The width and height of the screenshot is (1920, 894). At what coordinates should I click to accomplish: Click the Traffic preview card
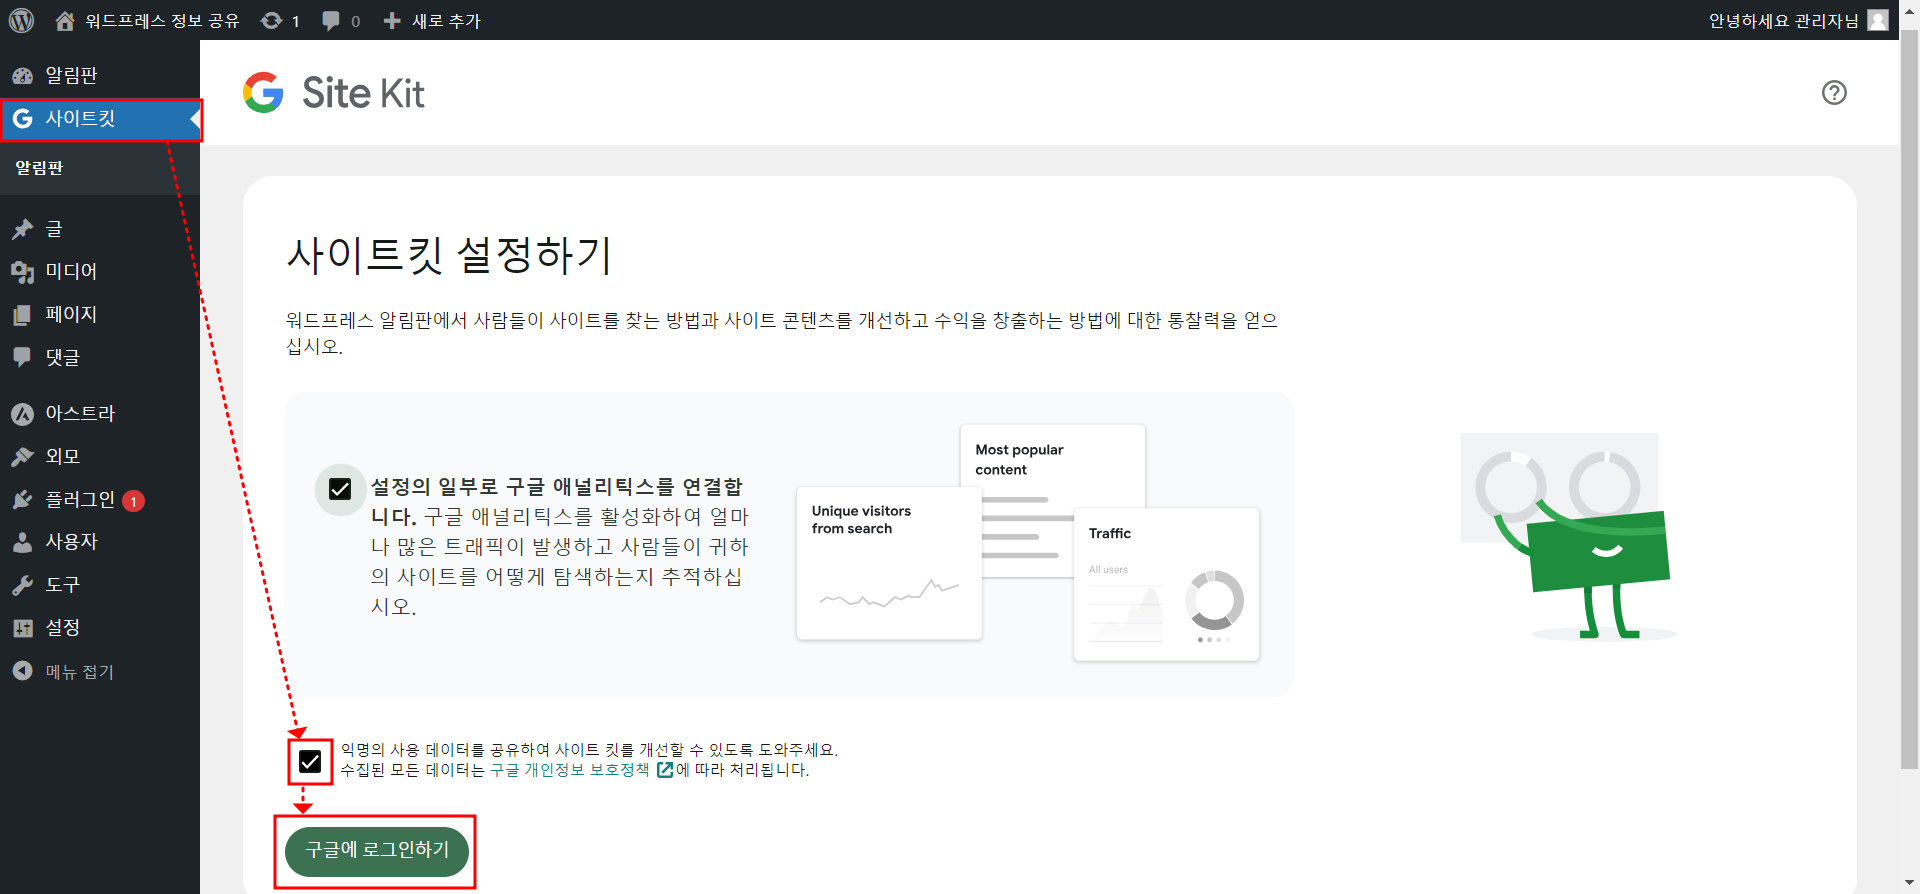point(1166,584)
